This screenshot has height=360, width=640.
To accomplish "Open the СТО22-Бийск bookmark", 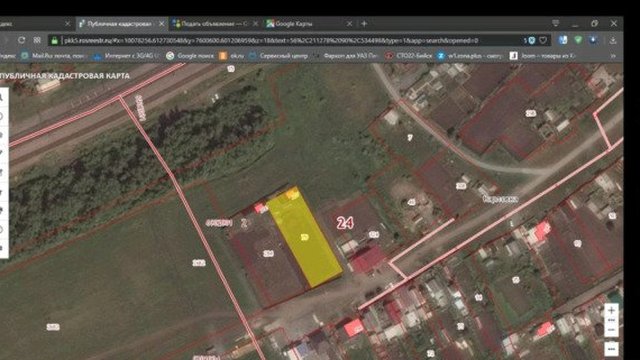I will pyautogui.click(x=409, y=56).
